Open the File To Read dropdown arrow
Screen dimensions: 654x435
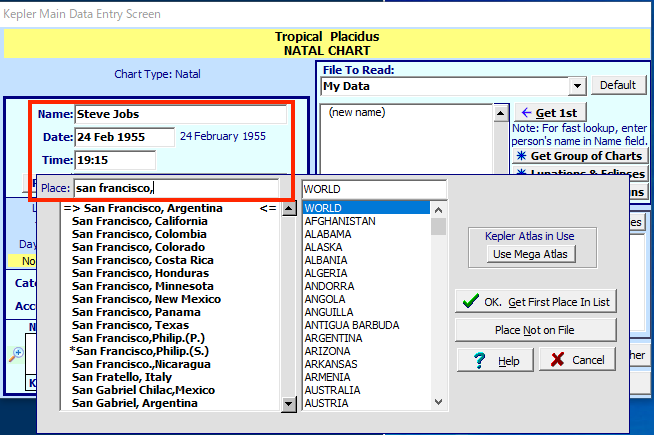click(x=577, y=86)
